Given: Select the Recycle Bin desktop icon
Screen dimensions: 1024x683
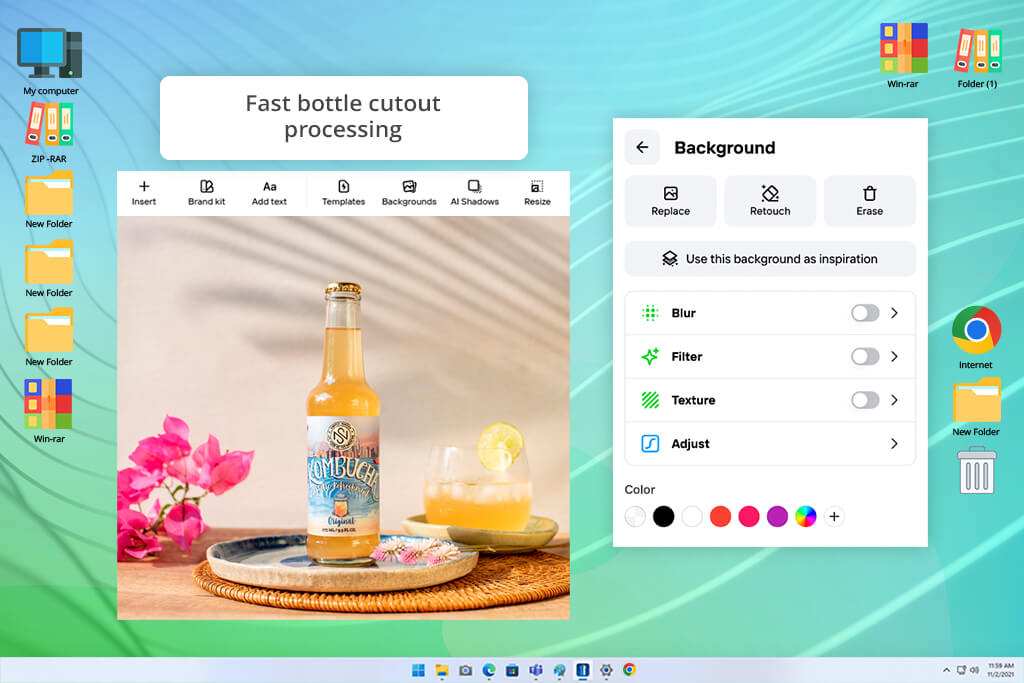Looking at the screenshot, I should tap(977, 470).
